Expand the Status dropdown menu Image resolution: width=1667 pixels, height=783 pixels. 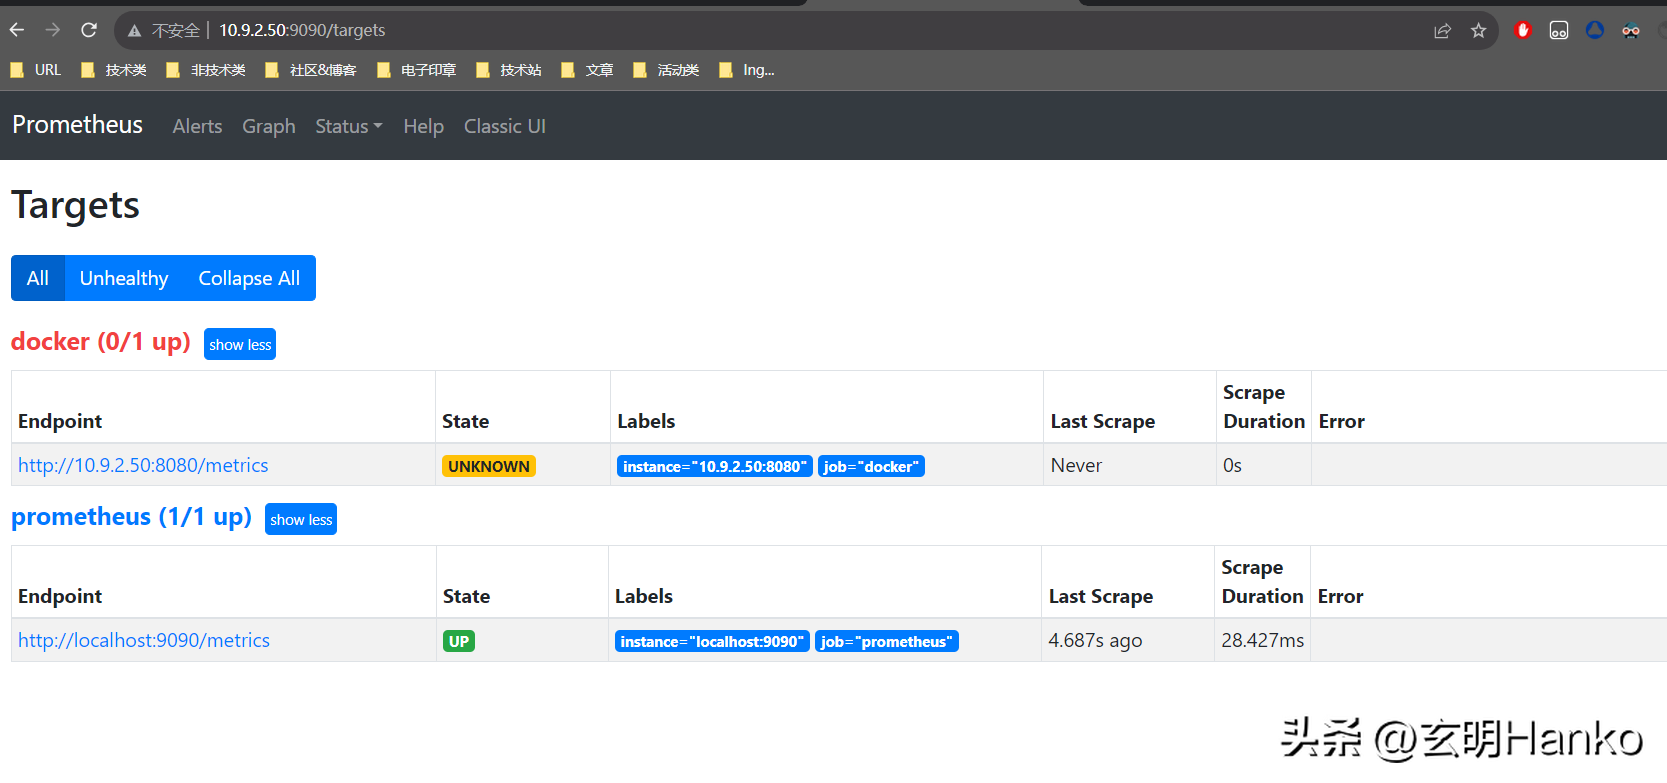[x=349, y=126]
